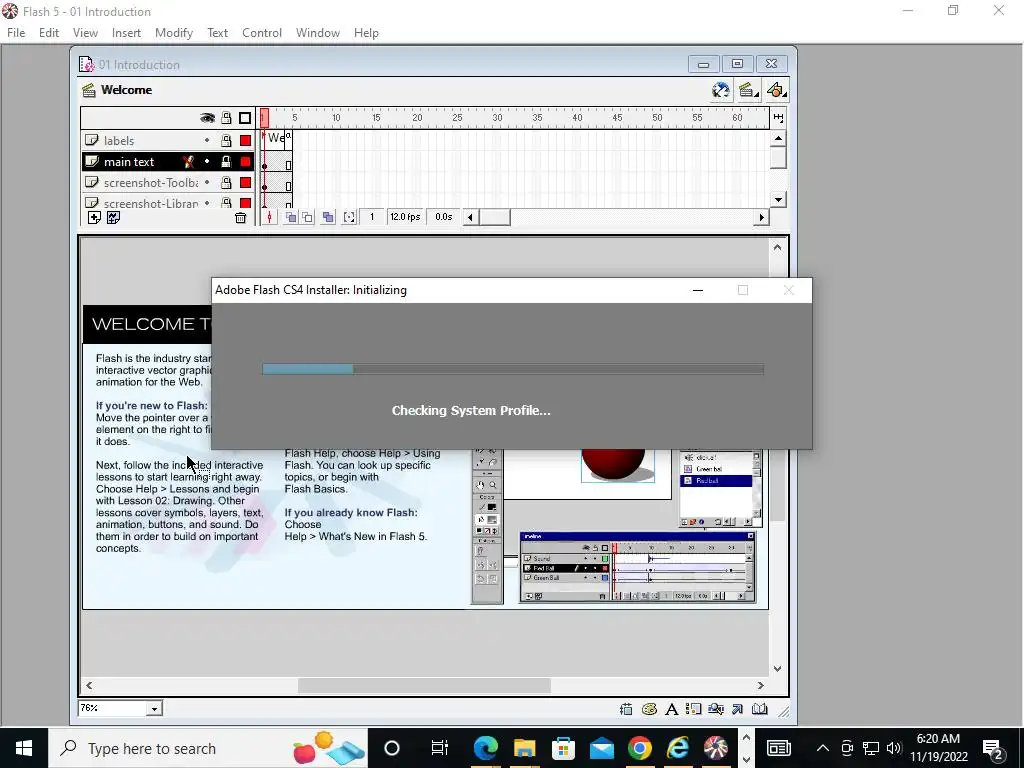This screenshot has width=1024, height=768.
Task: Open Modify Onion Markers
Action: click(349, 217)
